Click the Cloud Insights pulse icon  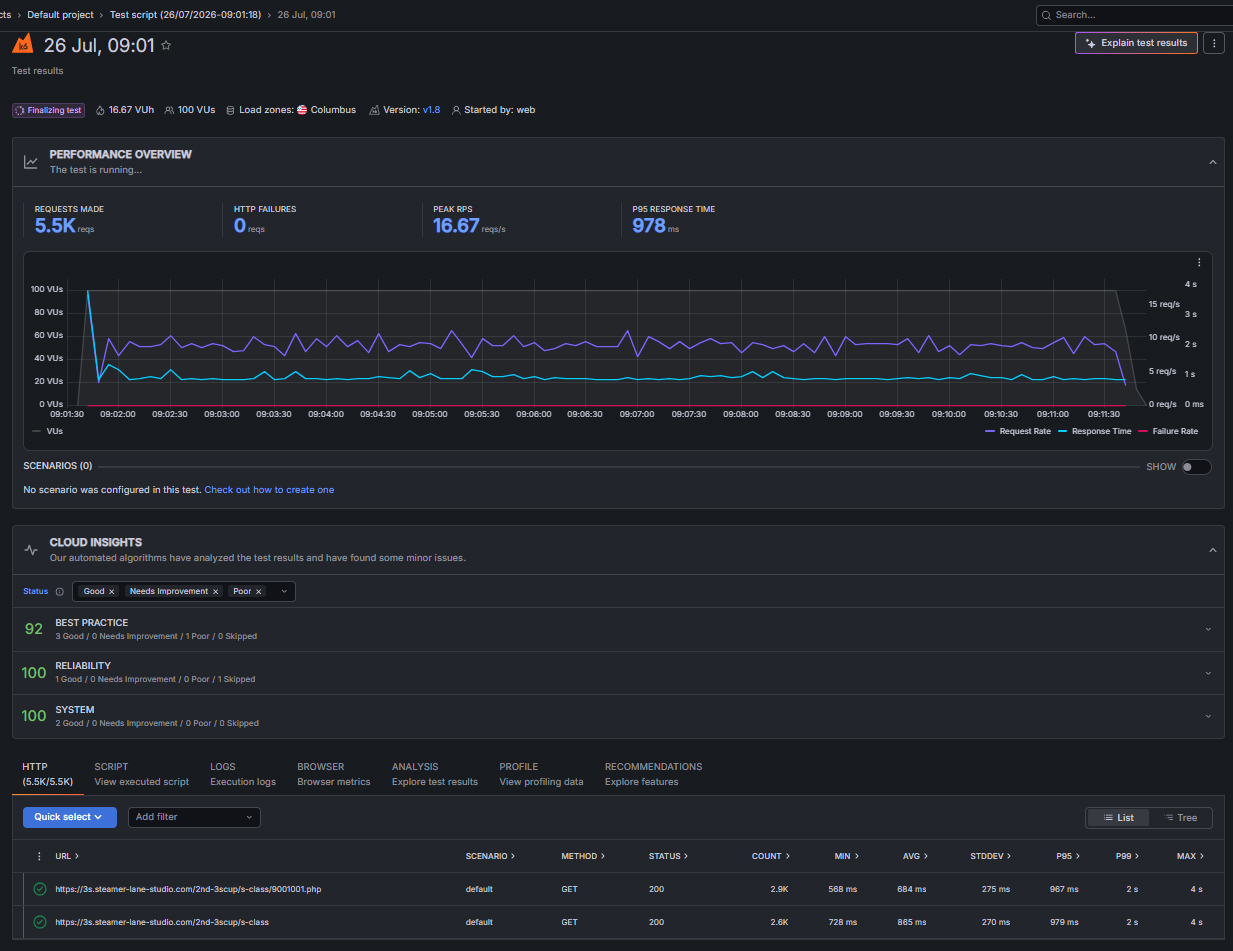[31, 550]
